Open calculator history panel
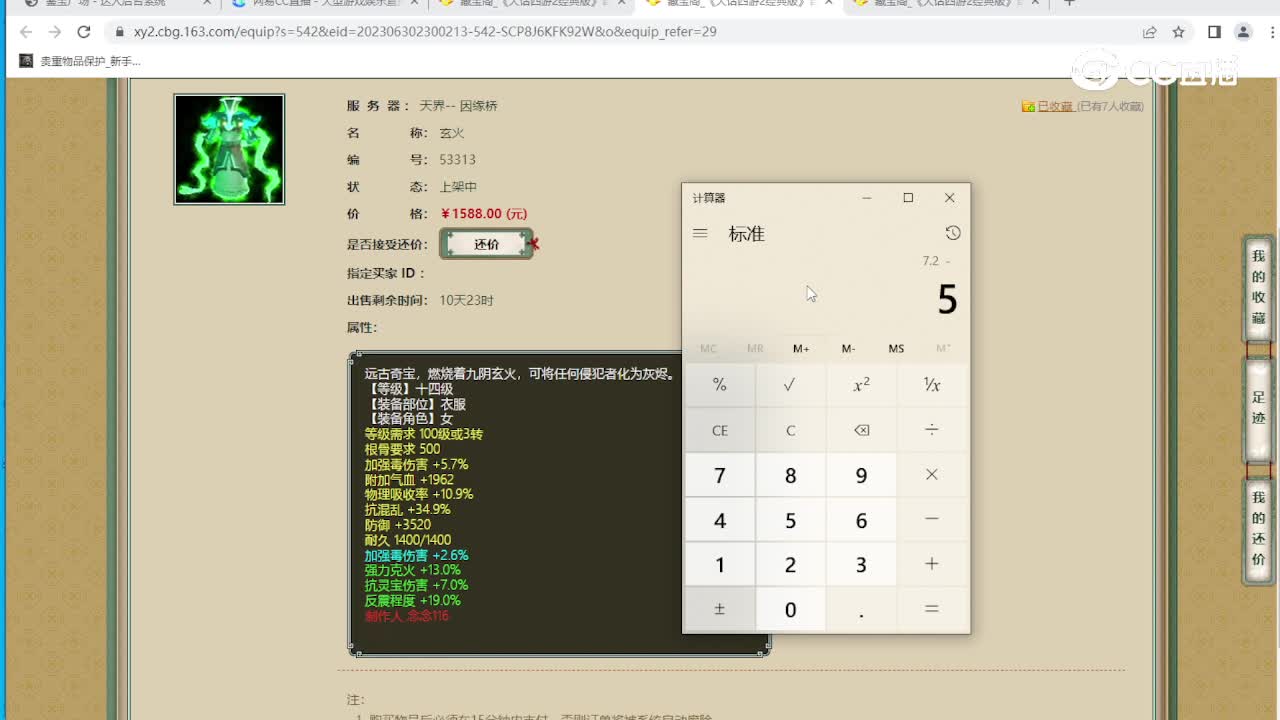The width and height of the screenshot is (1280, 720). coord(952,233)
